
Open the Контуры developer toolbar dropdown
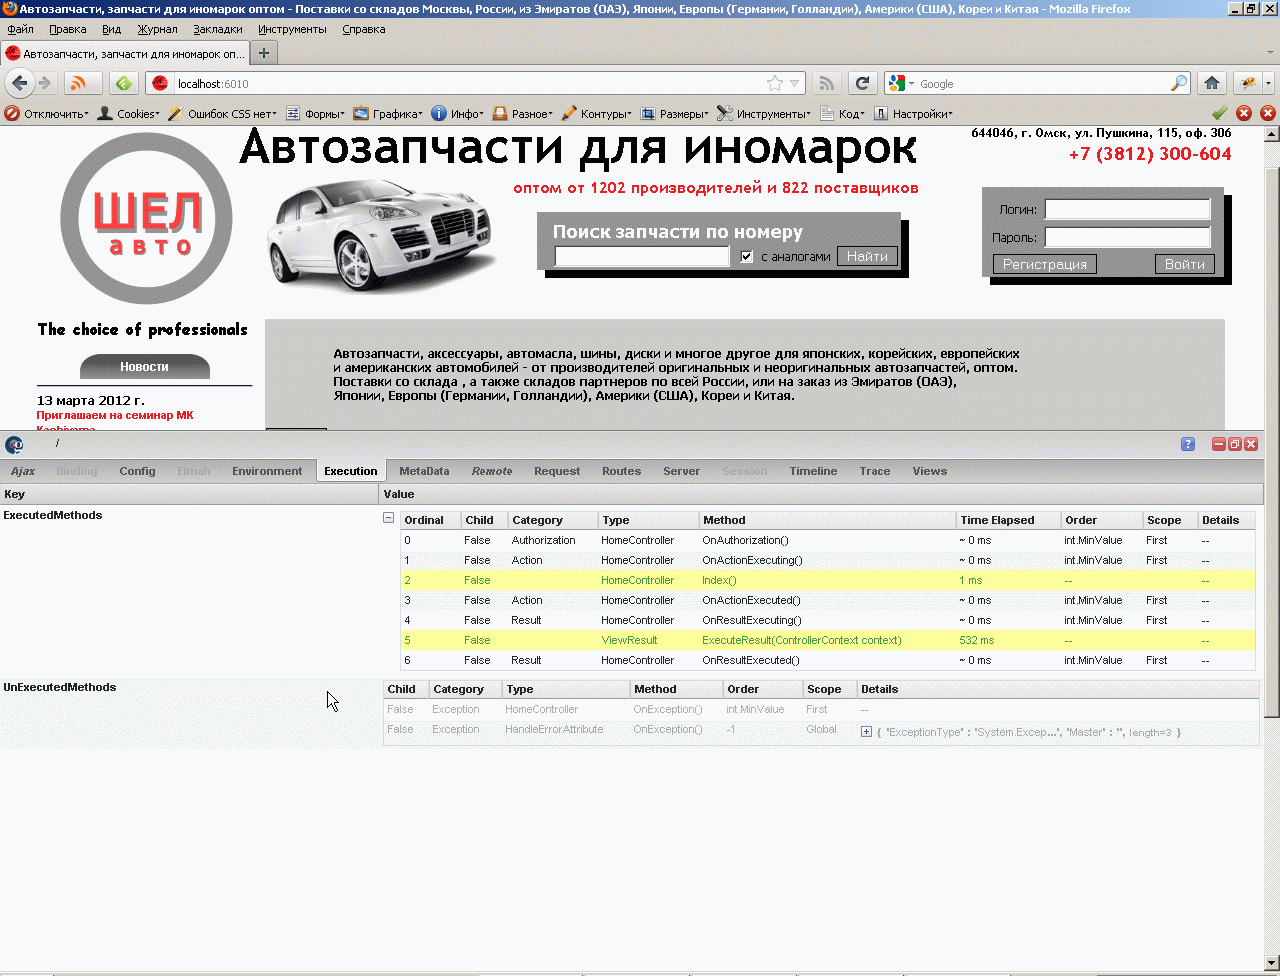coord(596,114)
